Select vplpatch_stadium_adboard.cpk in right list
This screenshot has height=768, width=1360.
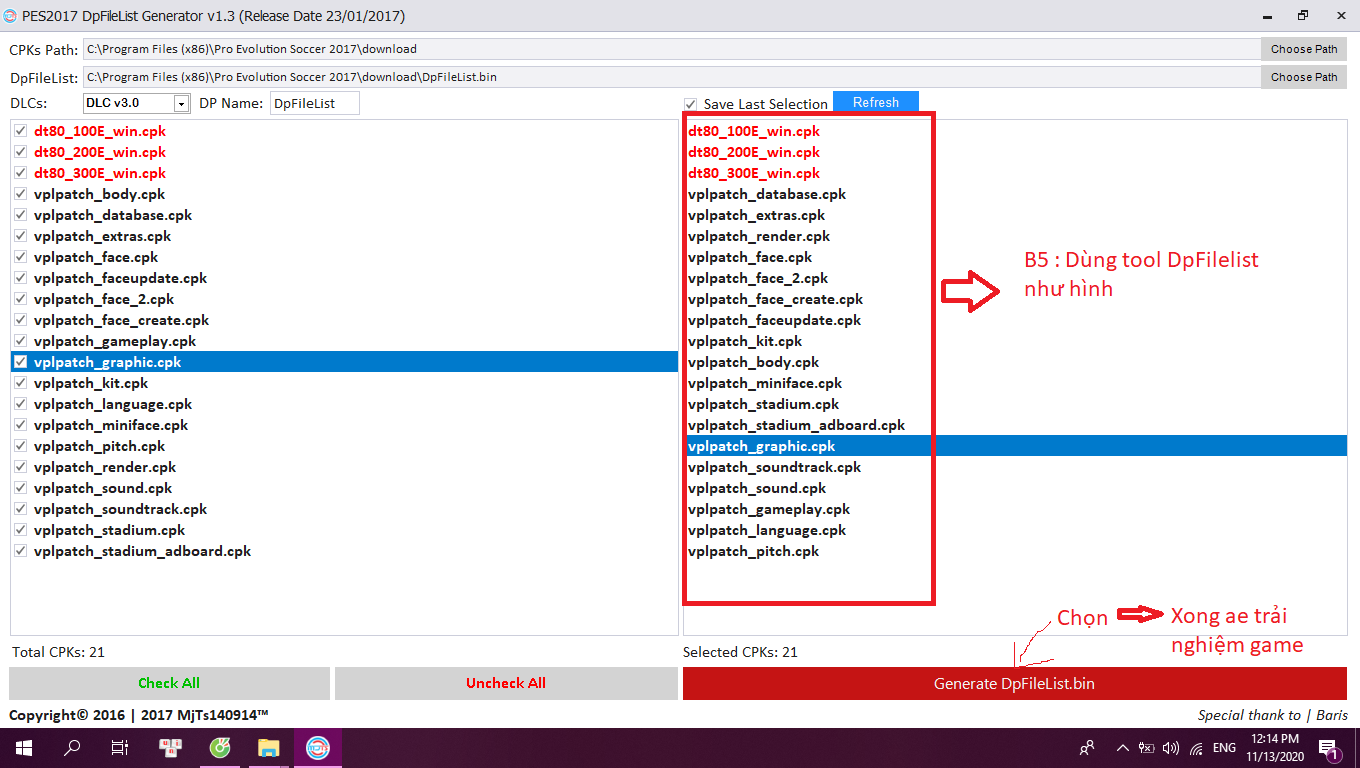click(x=796, y=425)
